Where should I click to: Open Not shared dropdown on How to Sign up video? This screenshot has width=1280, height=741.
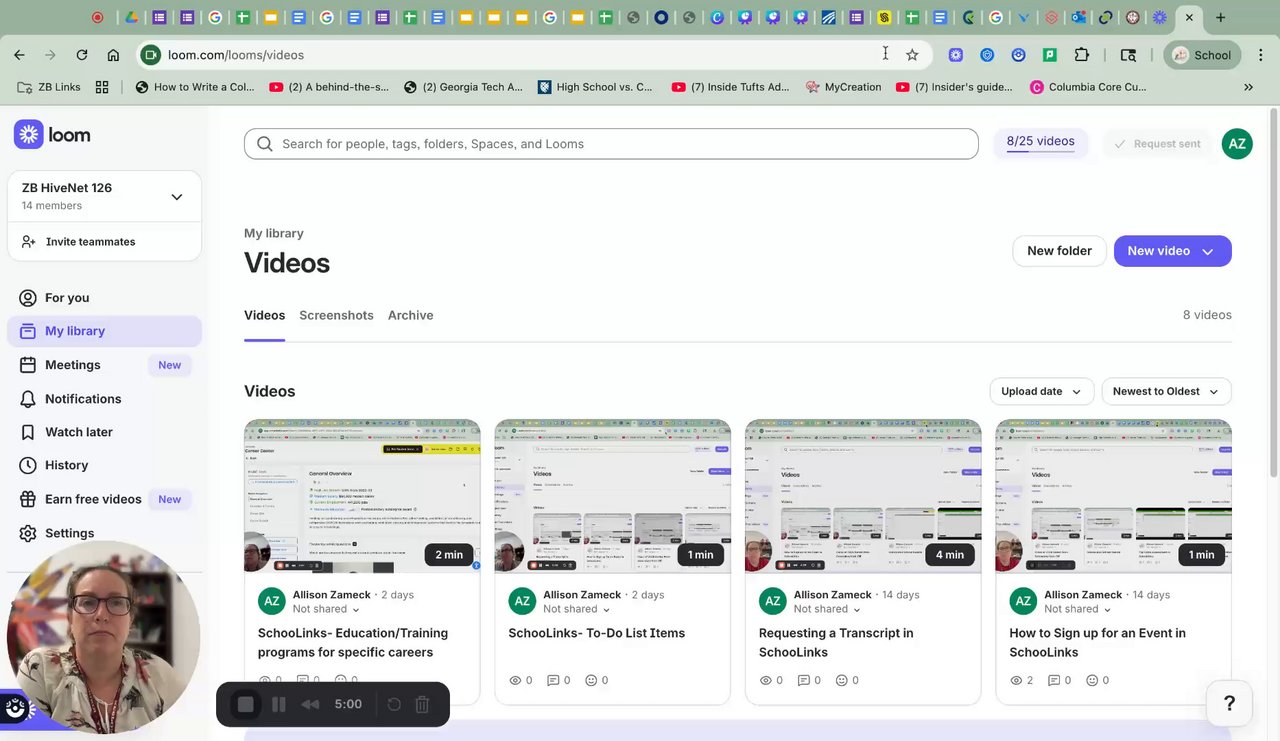pos(1078,609)
